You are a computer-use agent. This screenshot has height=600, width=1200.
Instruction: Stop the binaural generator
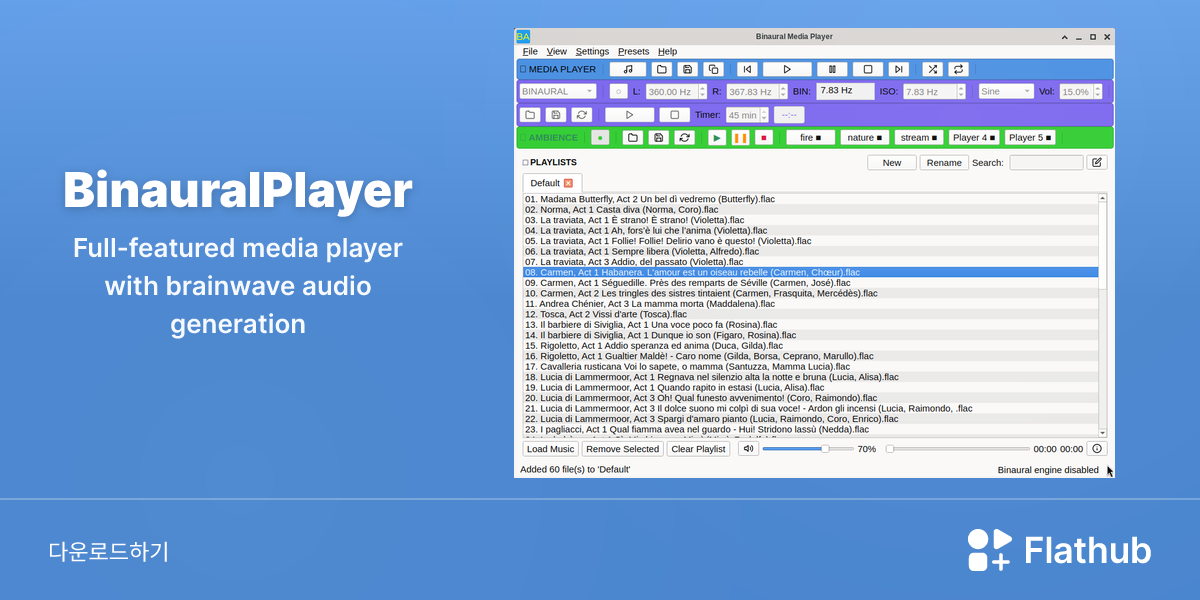coord(675,115)
